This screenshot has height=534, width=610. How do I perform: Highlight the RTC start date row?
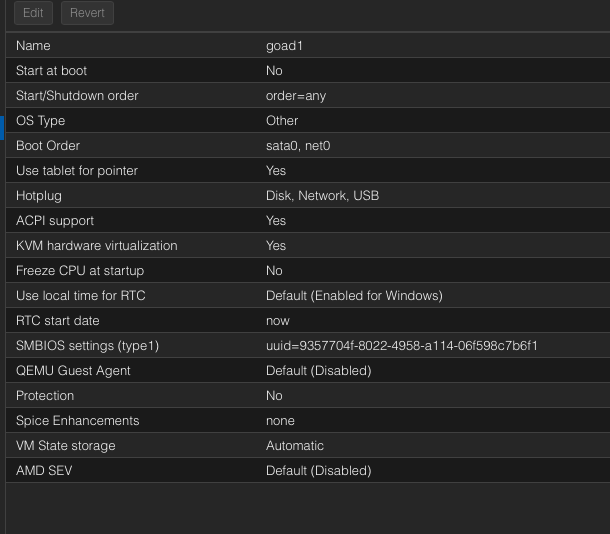(x=300, y=321)
